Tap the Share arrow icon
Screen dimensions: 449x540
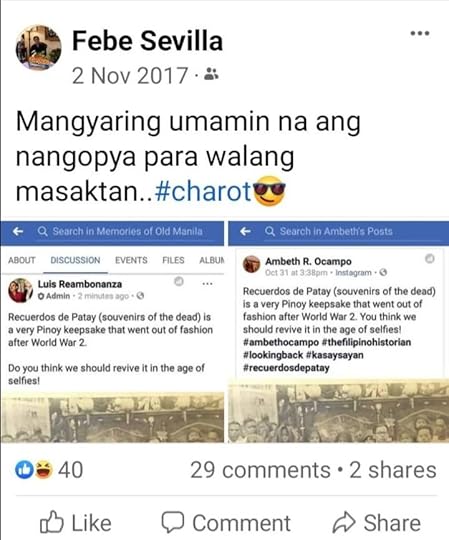[x=344, y=522]
